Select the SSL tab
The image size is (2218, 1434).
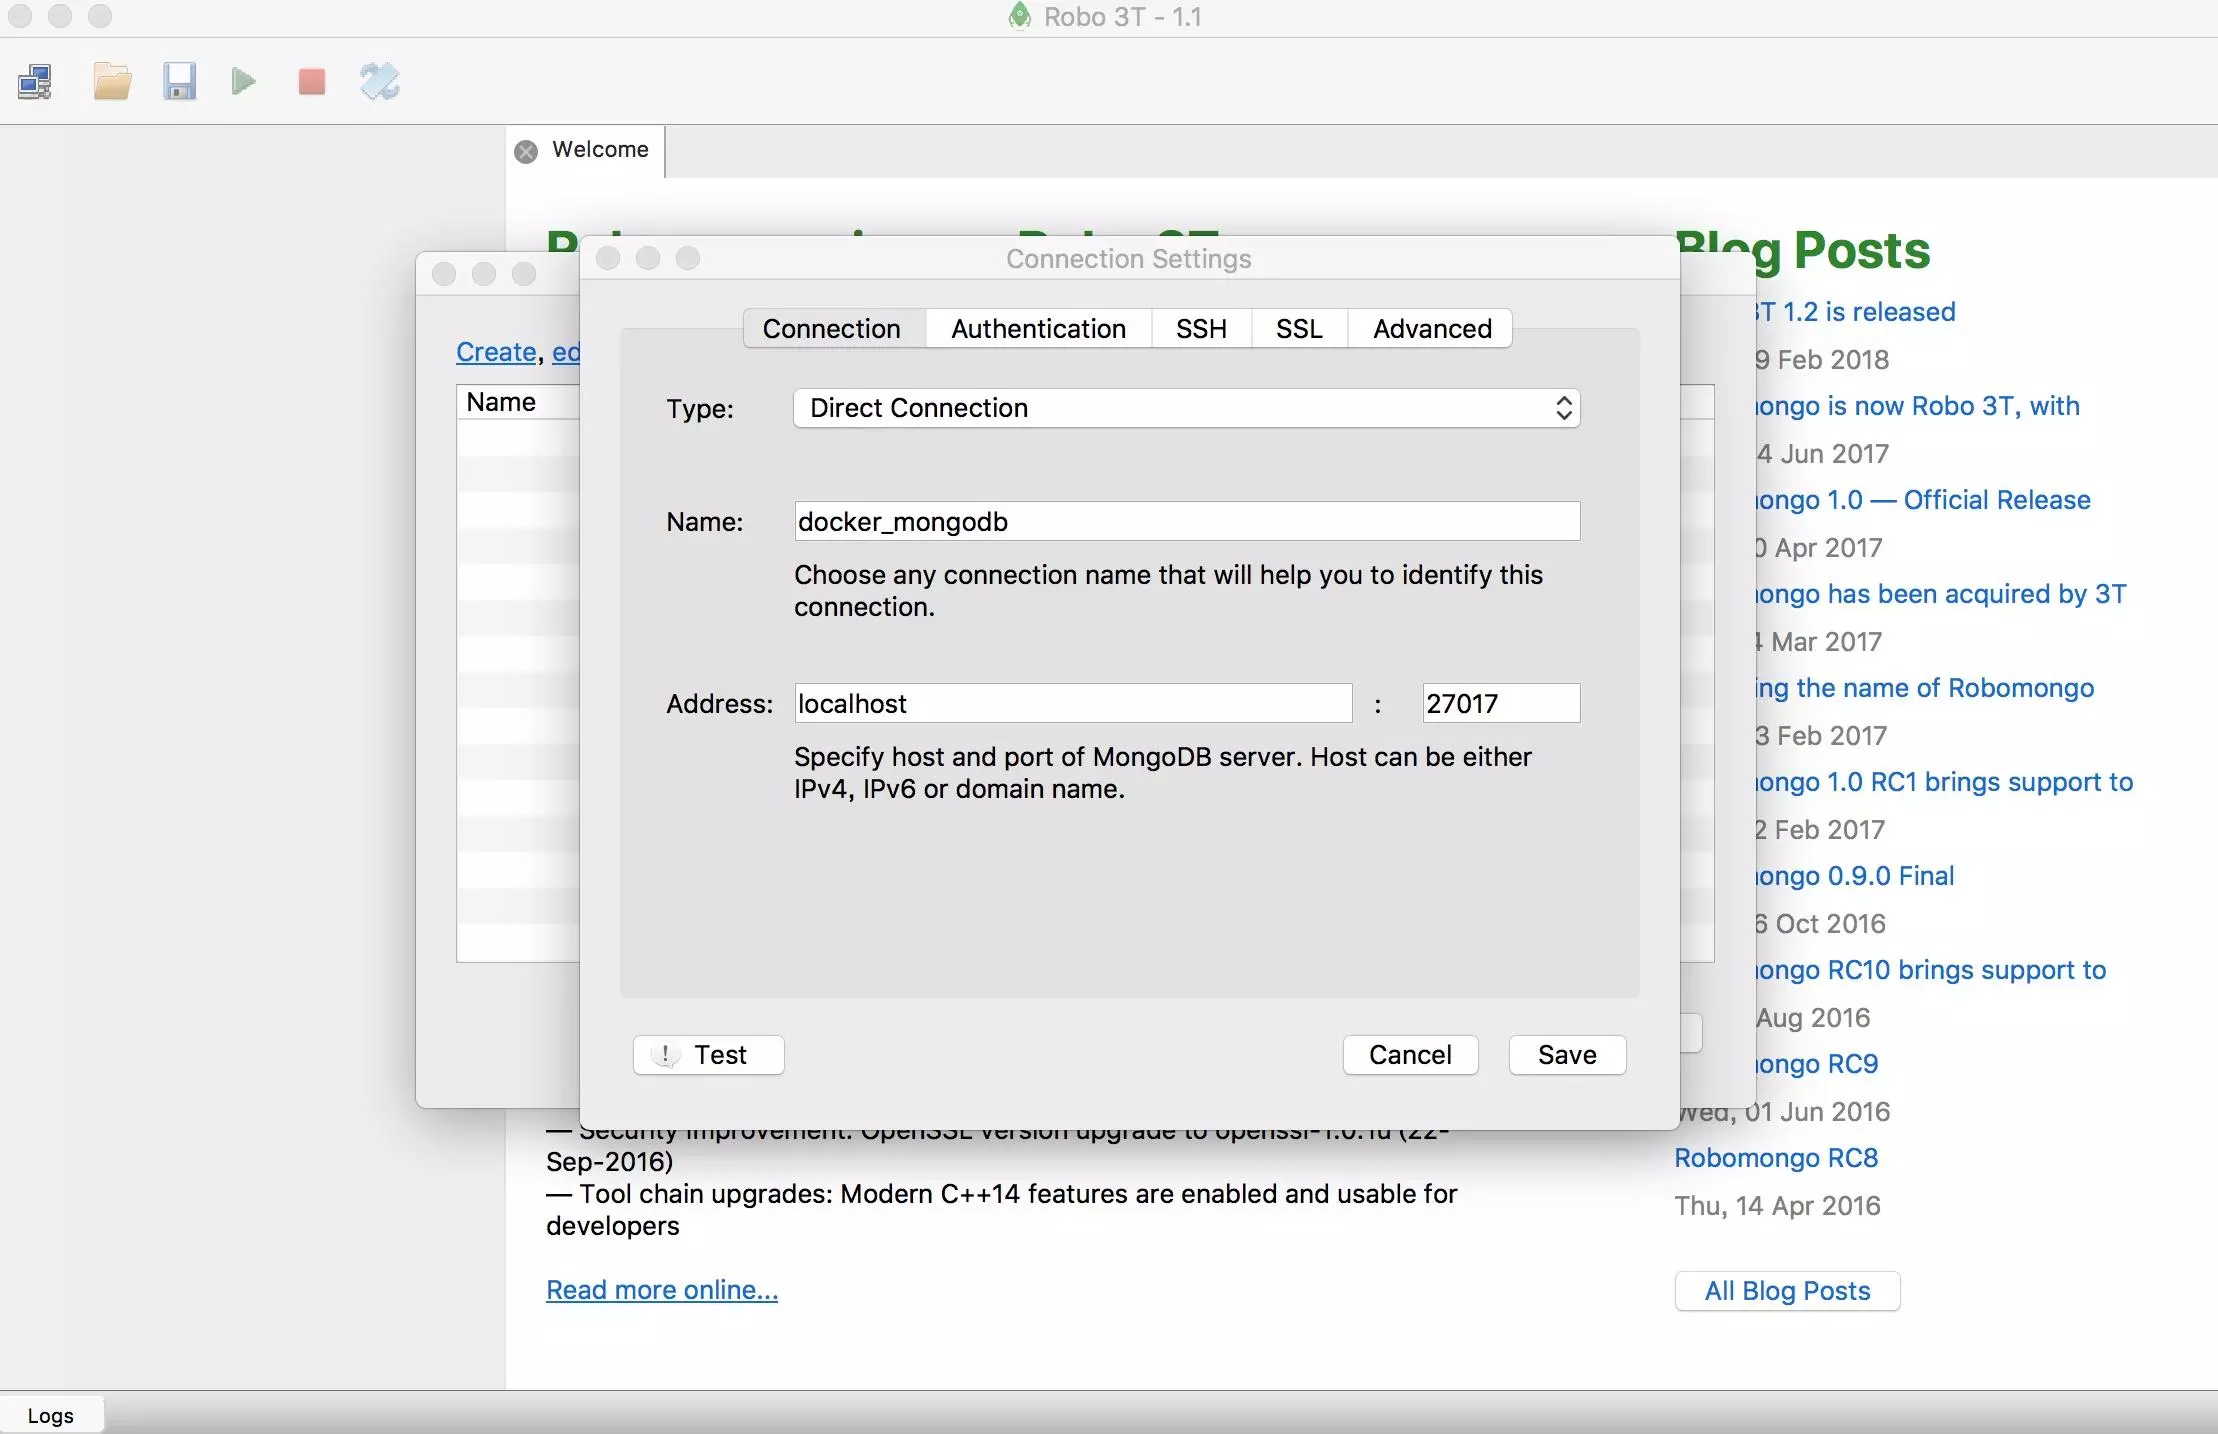tap(1299, 329)
